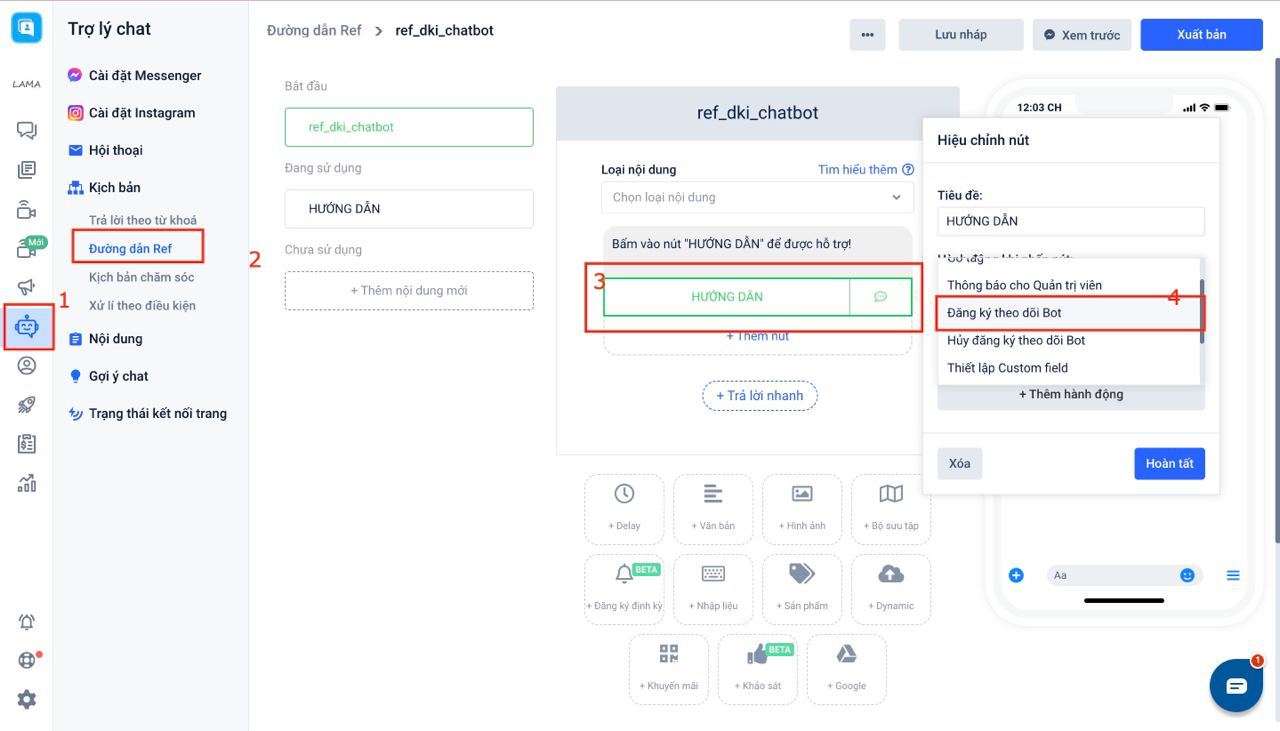This screenshot has width=1280, height=731.
Task: Click the Tiêu đề input field
Action: [x=1070, y=221]
